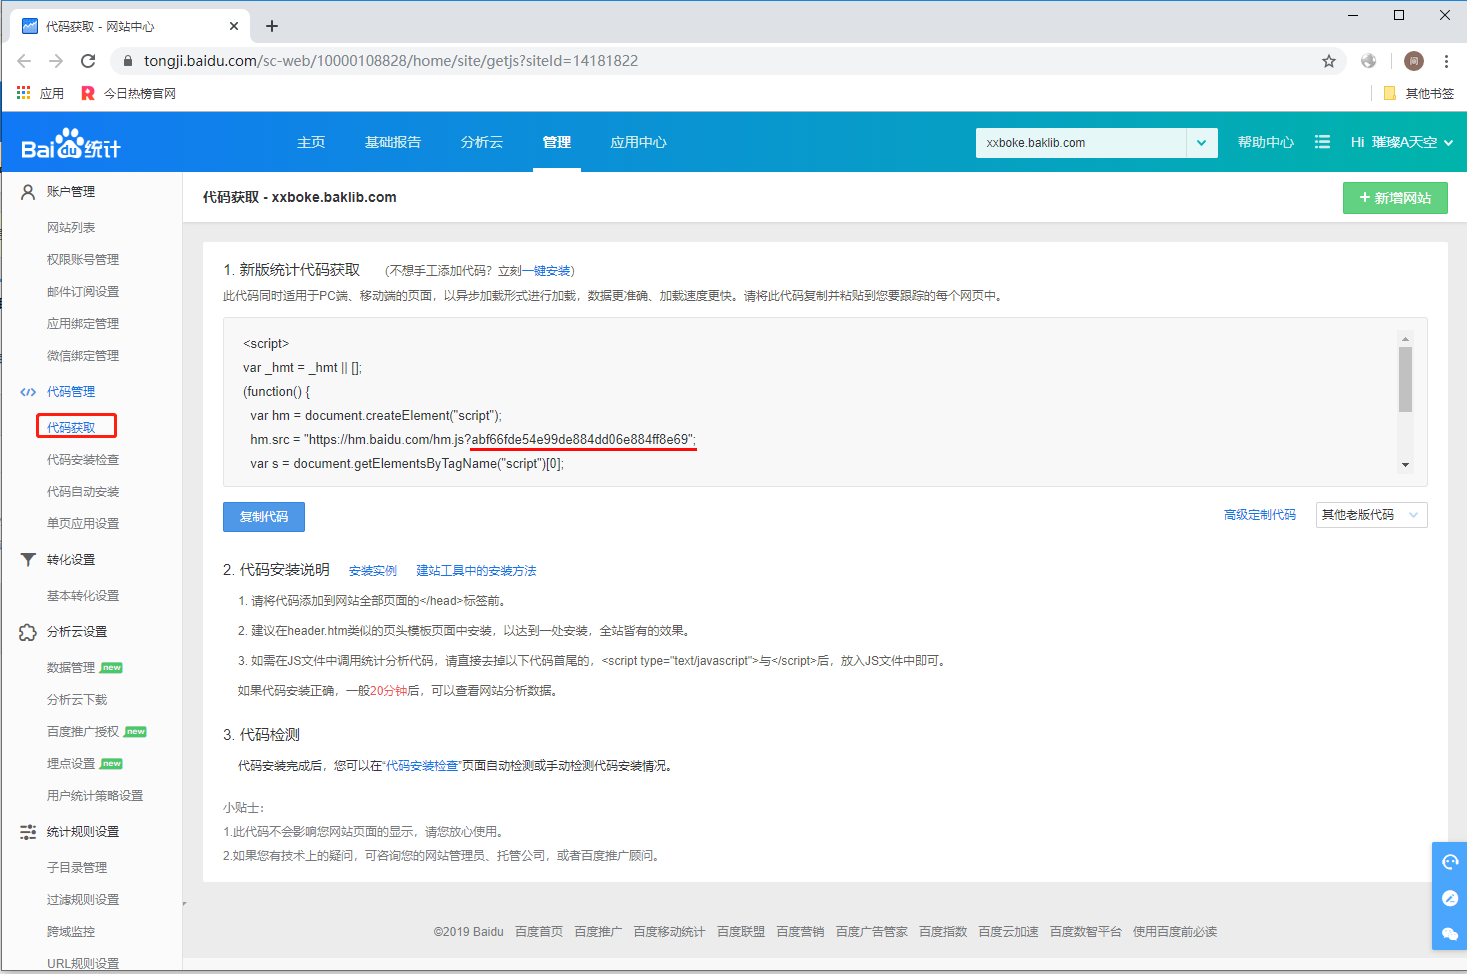Click the top floating customer service icon
This screenshot has width=1467, height=974.
[1450, 862]
